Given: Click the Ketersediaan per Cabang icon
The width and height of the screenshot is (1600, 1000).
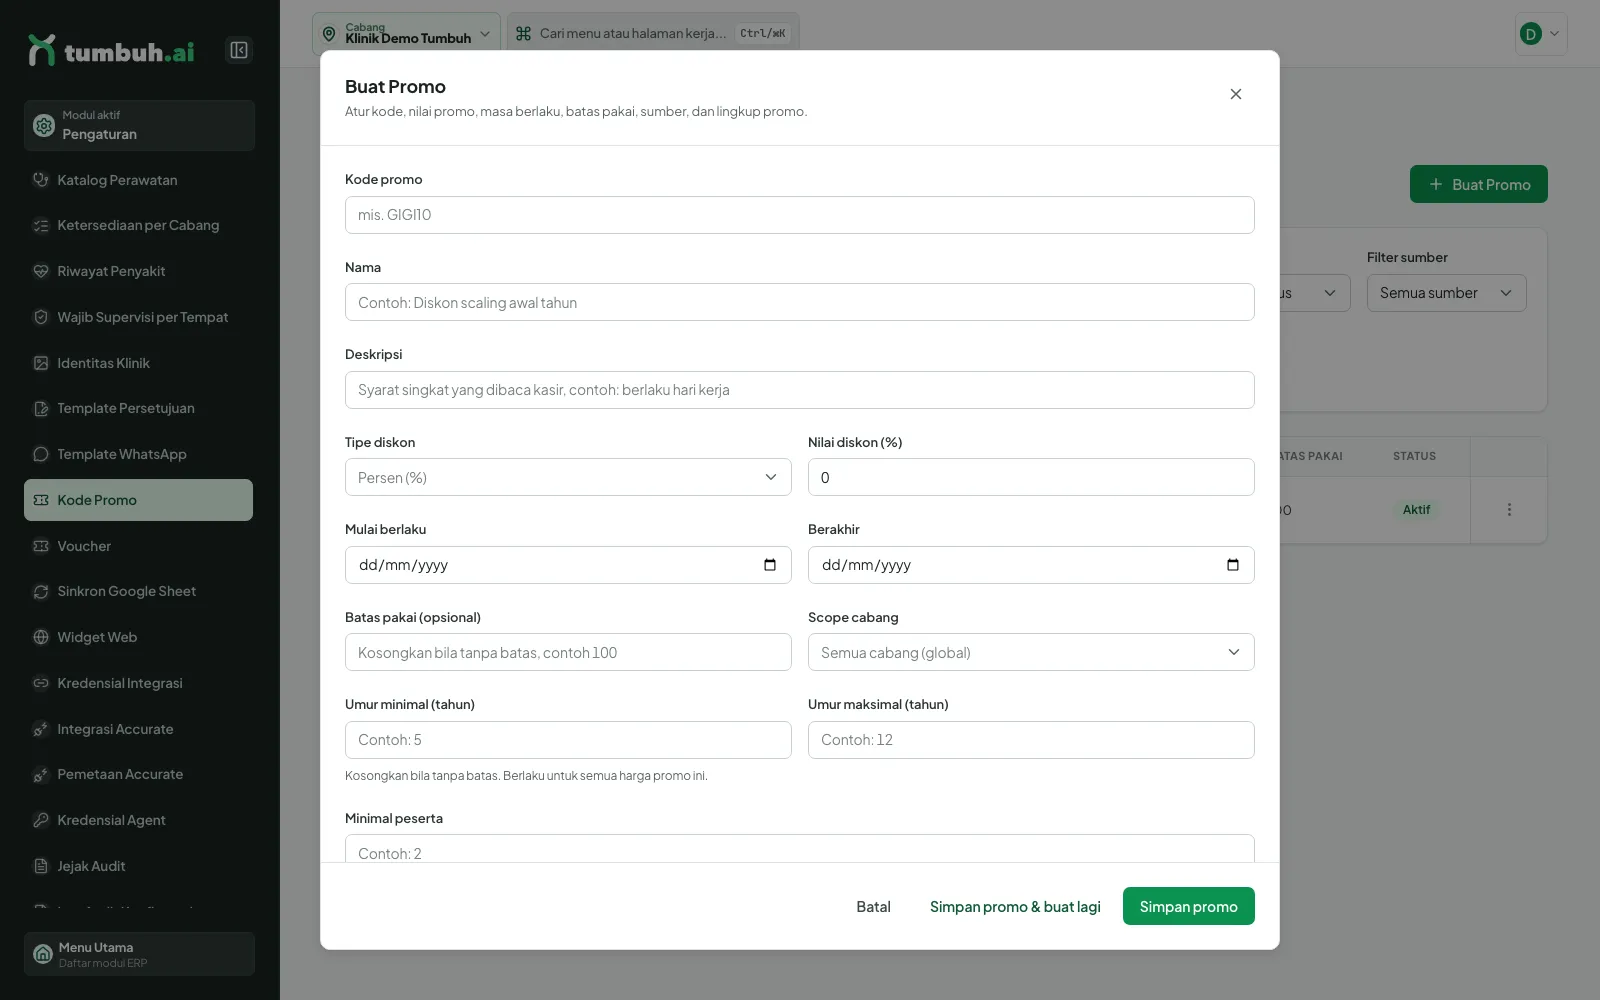Looking at the screenshot, I should point(41,225).
